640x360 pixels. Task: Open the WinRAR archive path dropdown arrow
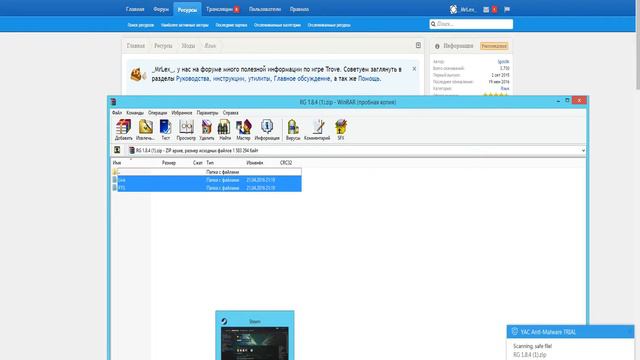(583, 151)
